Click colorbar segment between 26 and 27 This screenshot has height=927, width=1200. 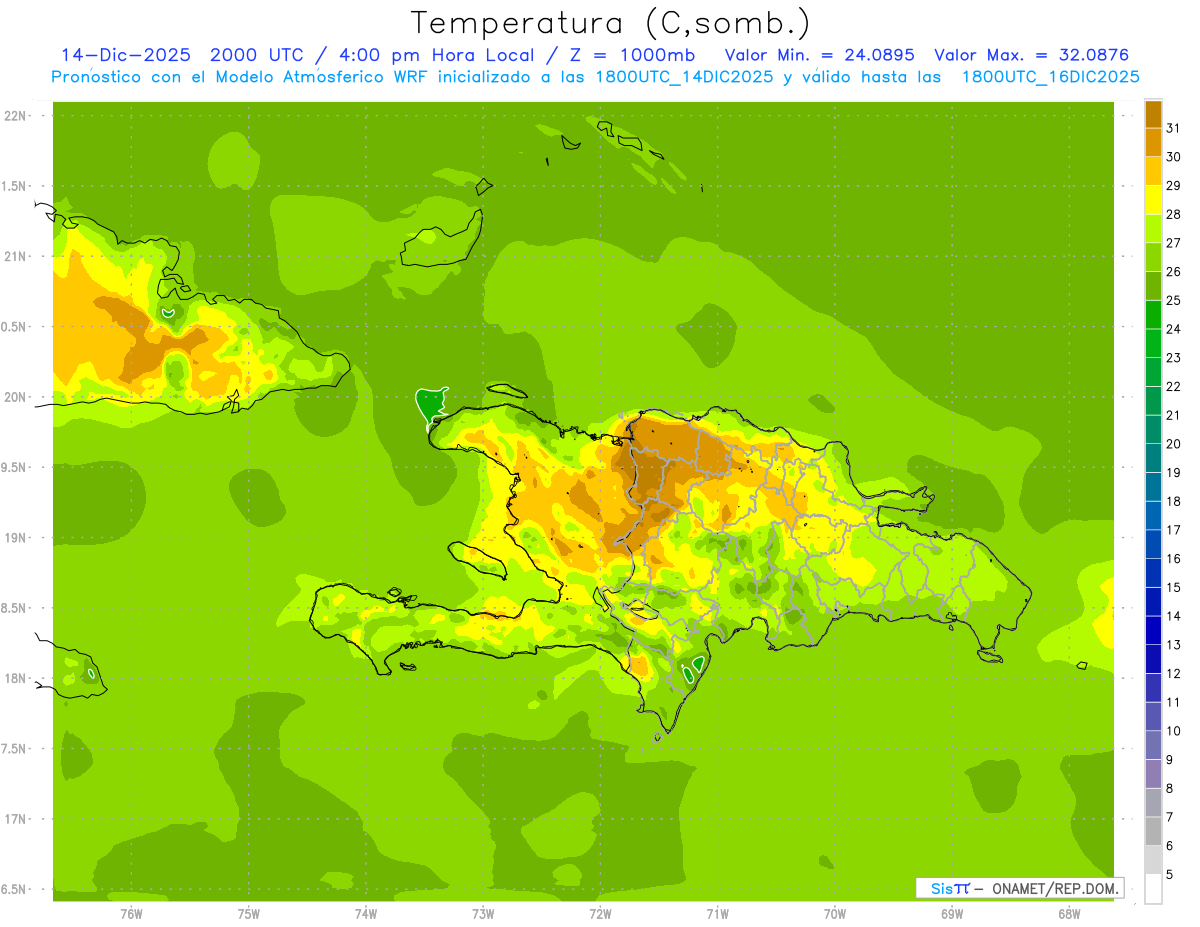1153,257
